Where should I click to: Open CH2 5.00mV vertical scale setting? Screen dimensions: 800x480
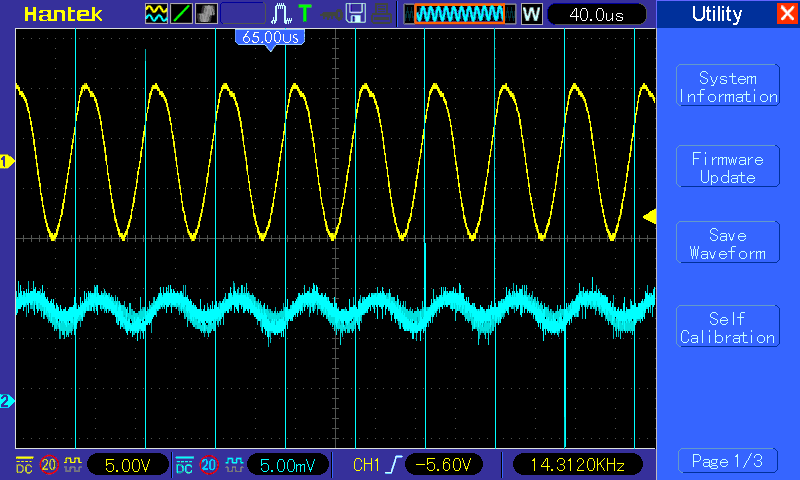click(x=287, y=465)
